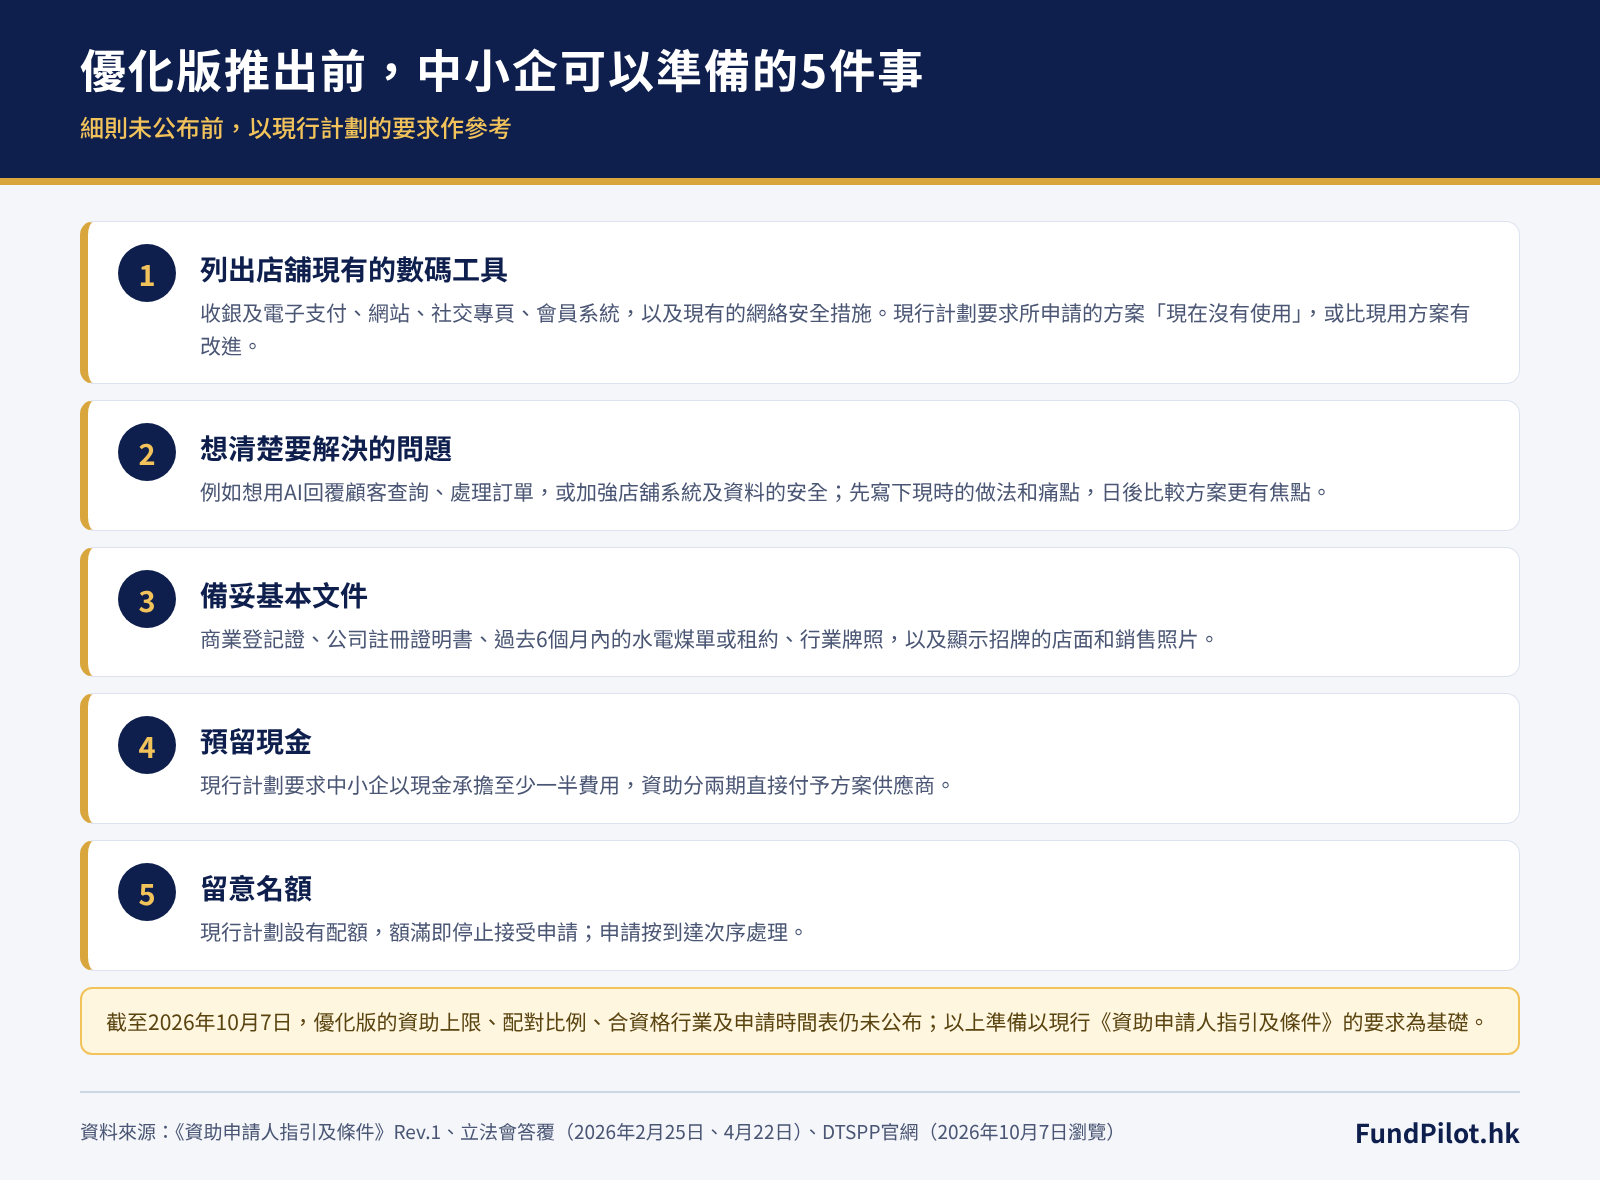
Task: Click description starting 例如想用AI回覆顧客查詢
Action: click(764, 492)
